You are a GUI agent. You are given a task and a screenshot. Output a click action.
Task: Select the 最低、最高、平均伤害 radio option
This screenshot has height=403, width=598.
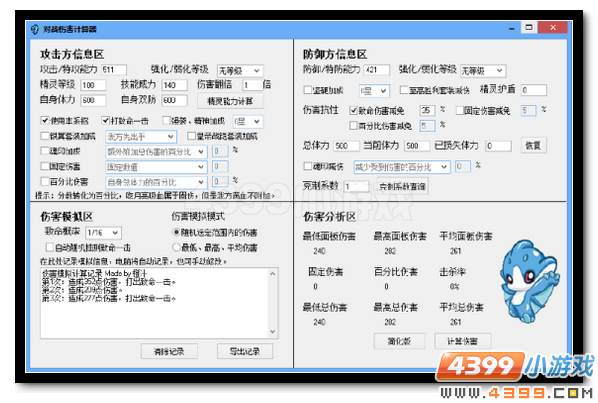point(176,247)
